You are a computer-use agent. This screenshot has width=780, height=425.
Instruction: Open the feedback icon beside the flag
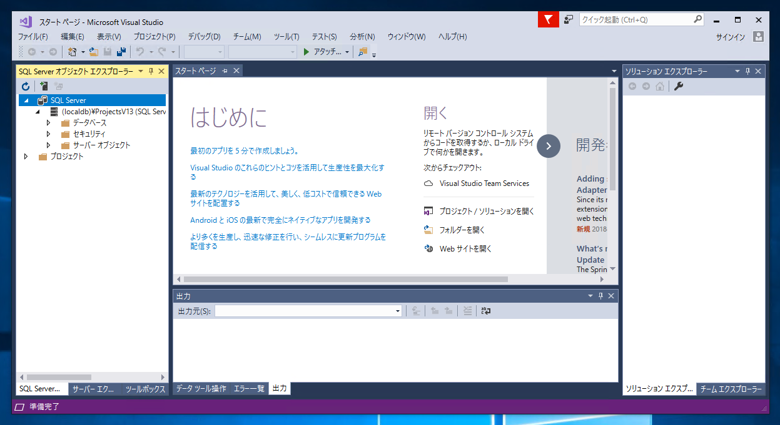coord(568,20)
